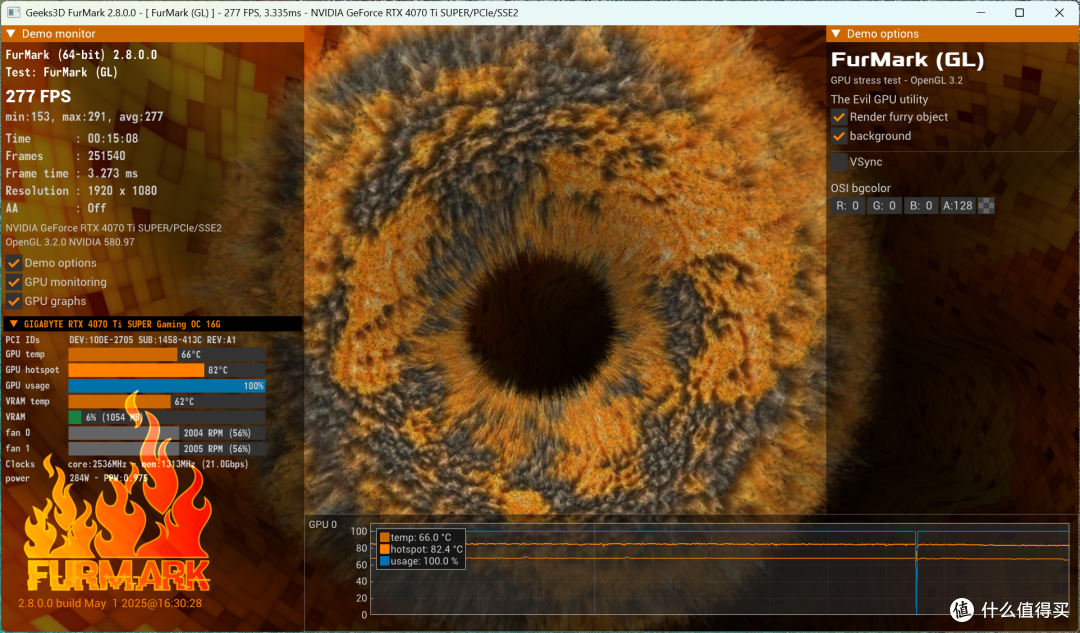Click the Resolution 1920 x 1080 value
This screenshot has height=633, width=1080.
pos(123,191)
